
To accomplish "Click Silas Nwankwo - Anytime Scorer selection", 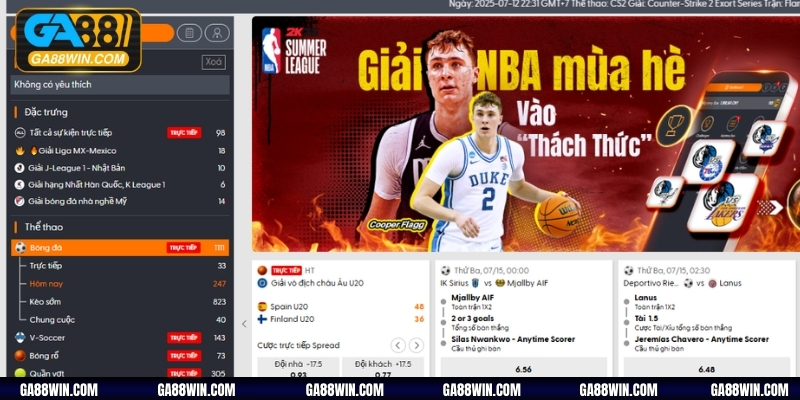I will (513, 339).
